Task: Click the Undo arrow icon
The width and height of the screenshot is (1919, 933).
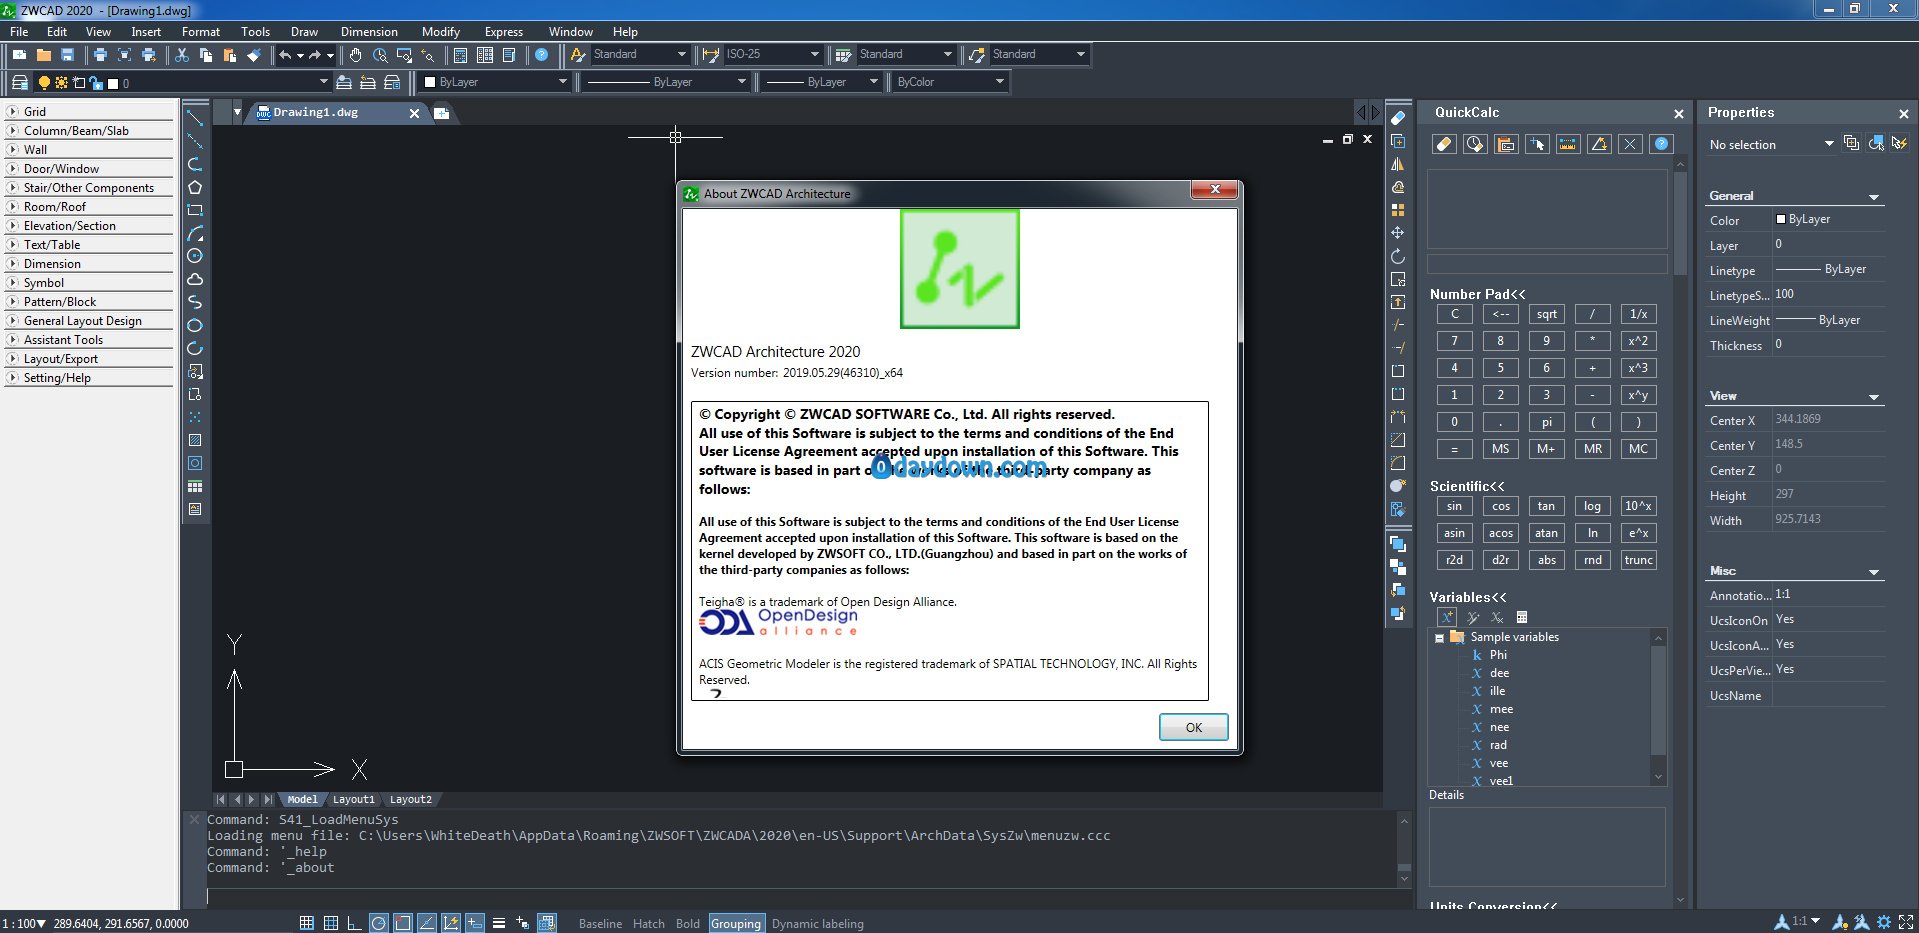Action: tap(286, 55)
